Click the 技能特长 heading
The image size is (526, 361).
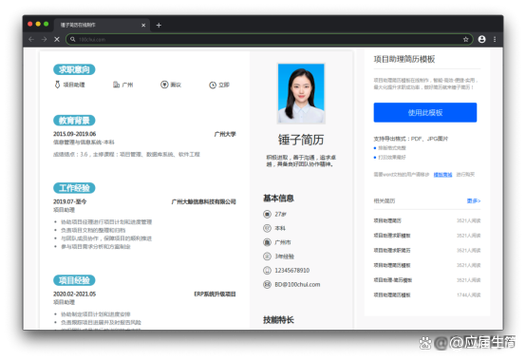click(x=278, y=320)
